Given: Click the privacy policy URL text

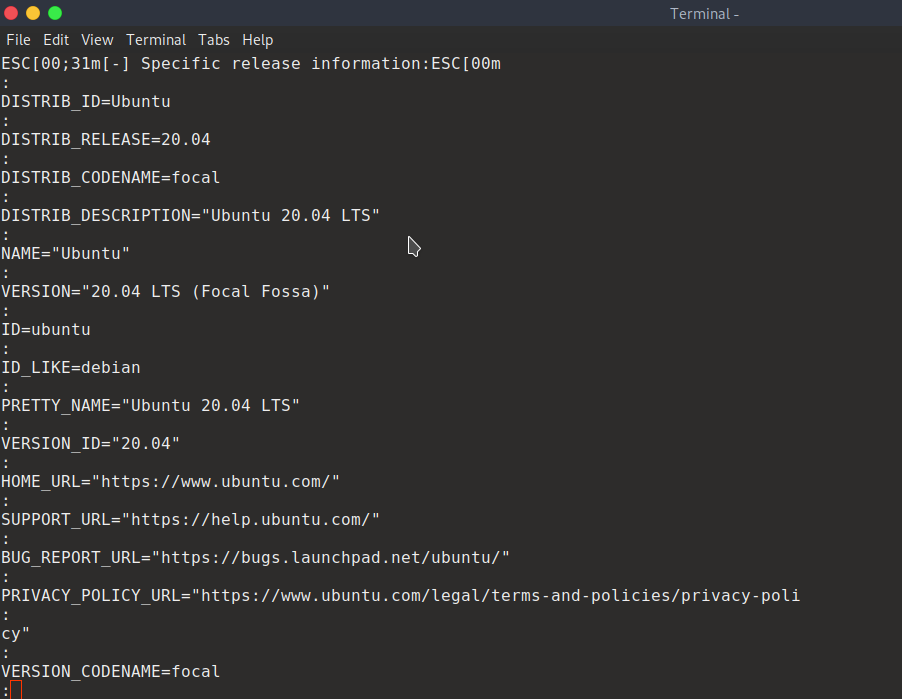Looking at the screenshot, I should tap(500, 596).
